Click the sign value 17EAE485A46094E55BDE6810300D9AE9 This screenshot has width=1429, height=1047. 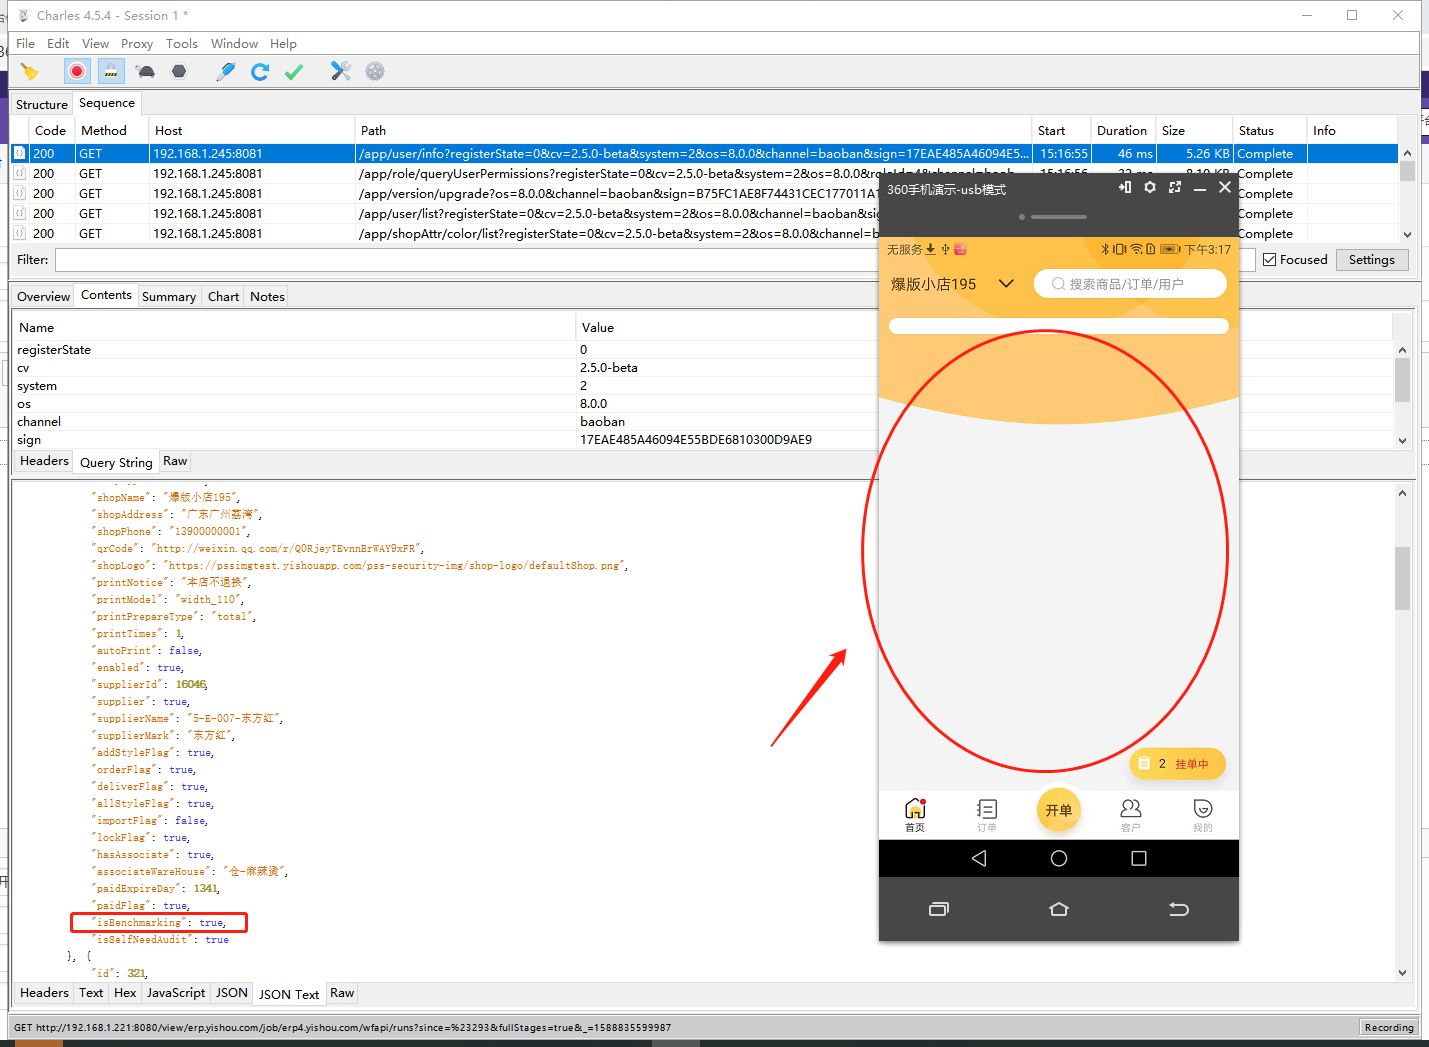(x=696, y=440)
